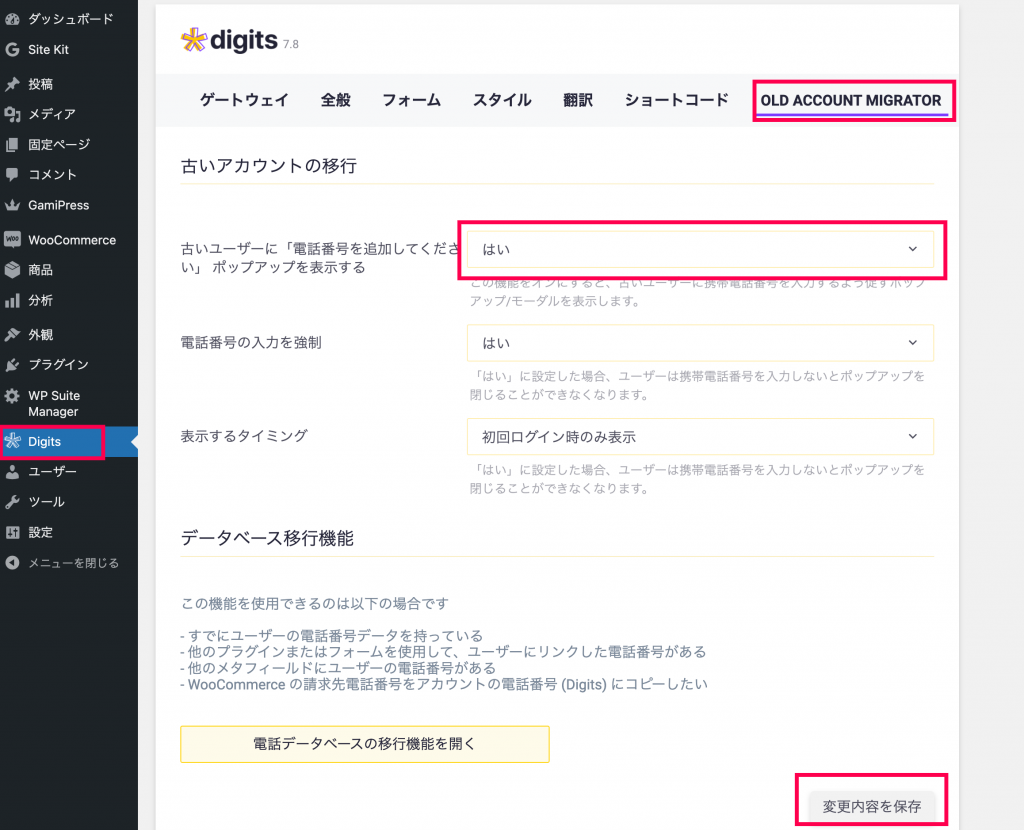Open the 表示するタイミング dropdown
This screenshot has width=1024, height=830.
click(x=700, y=436)
